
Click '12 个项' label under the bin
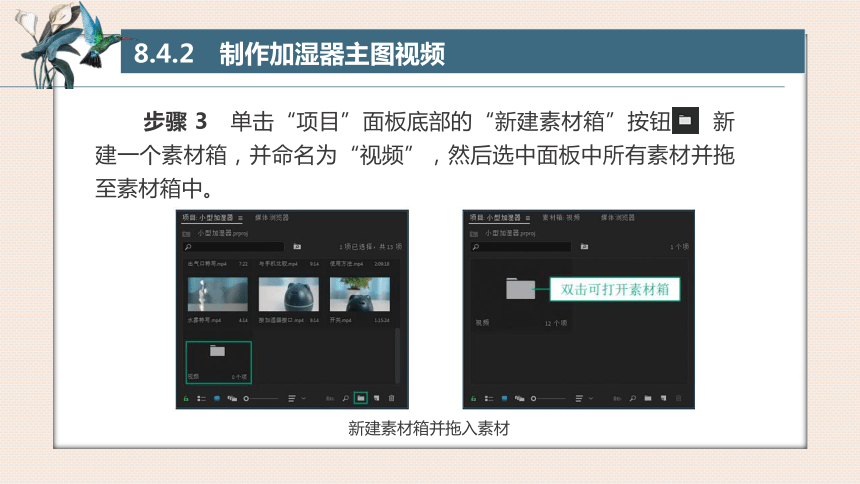556,323
